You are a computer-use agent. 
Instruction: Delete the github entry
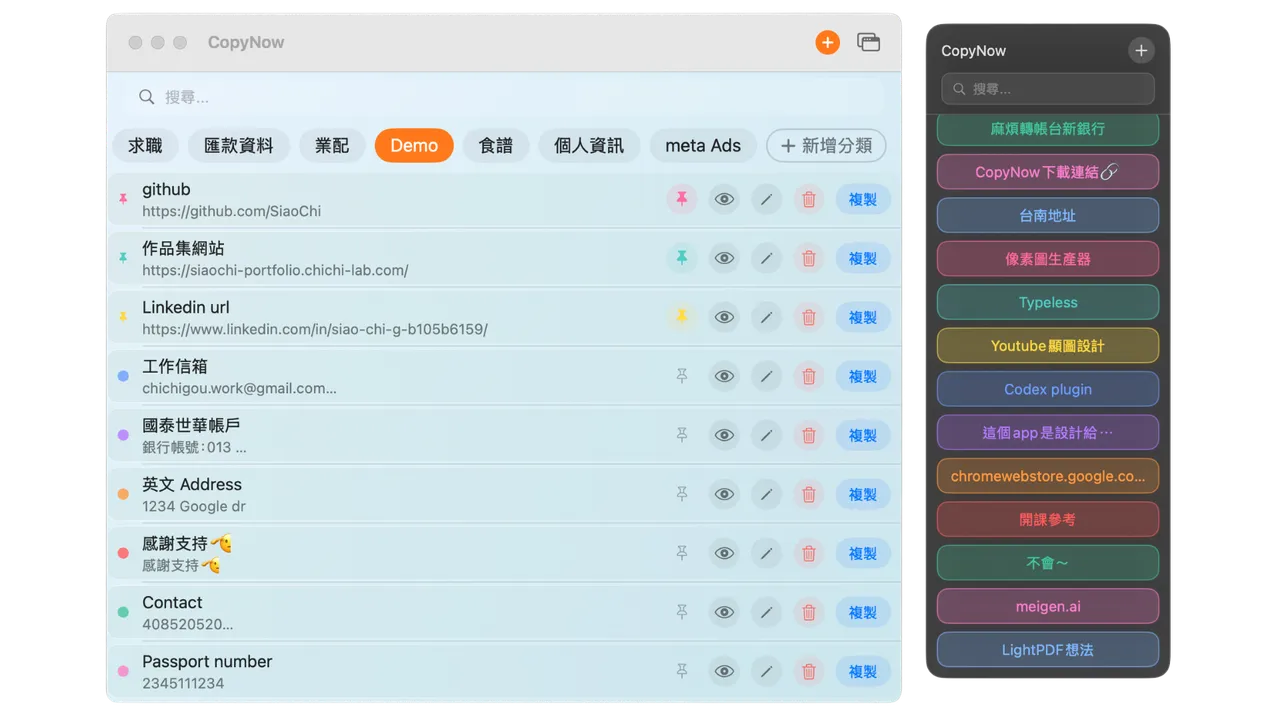(809, 199)
